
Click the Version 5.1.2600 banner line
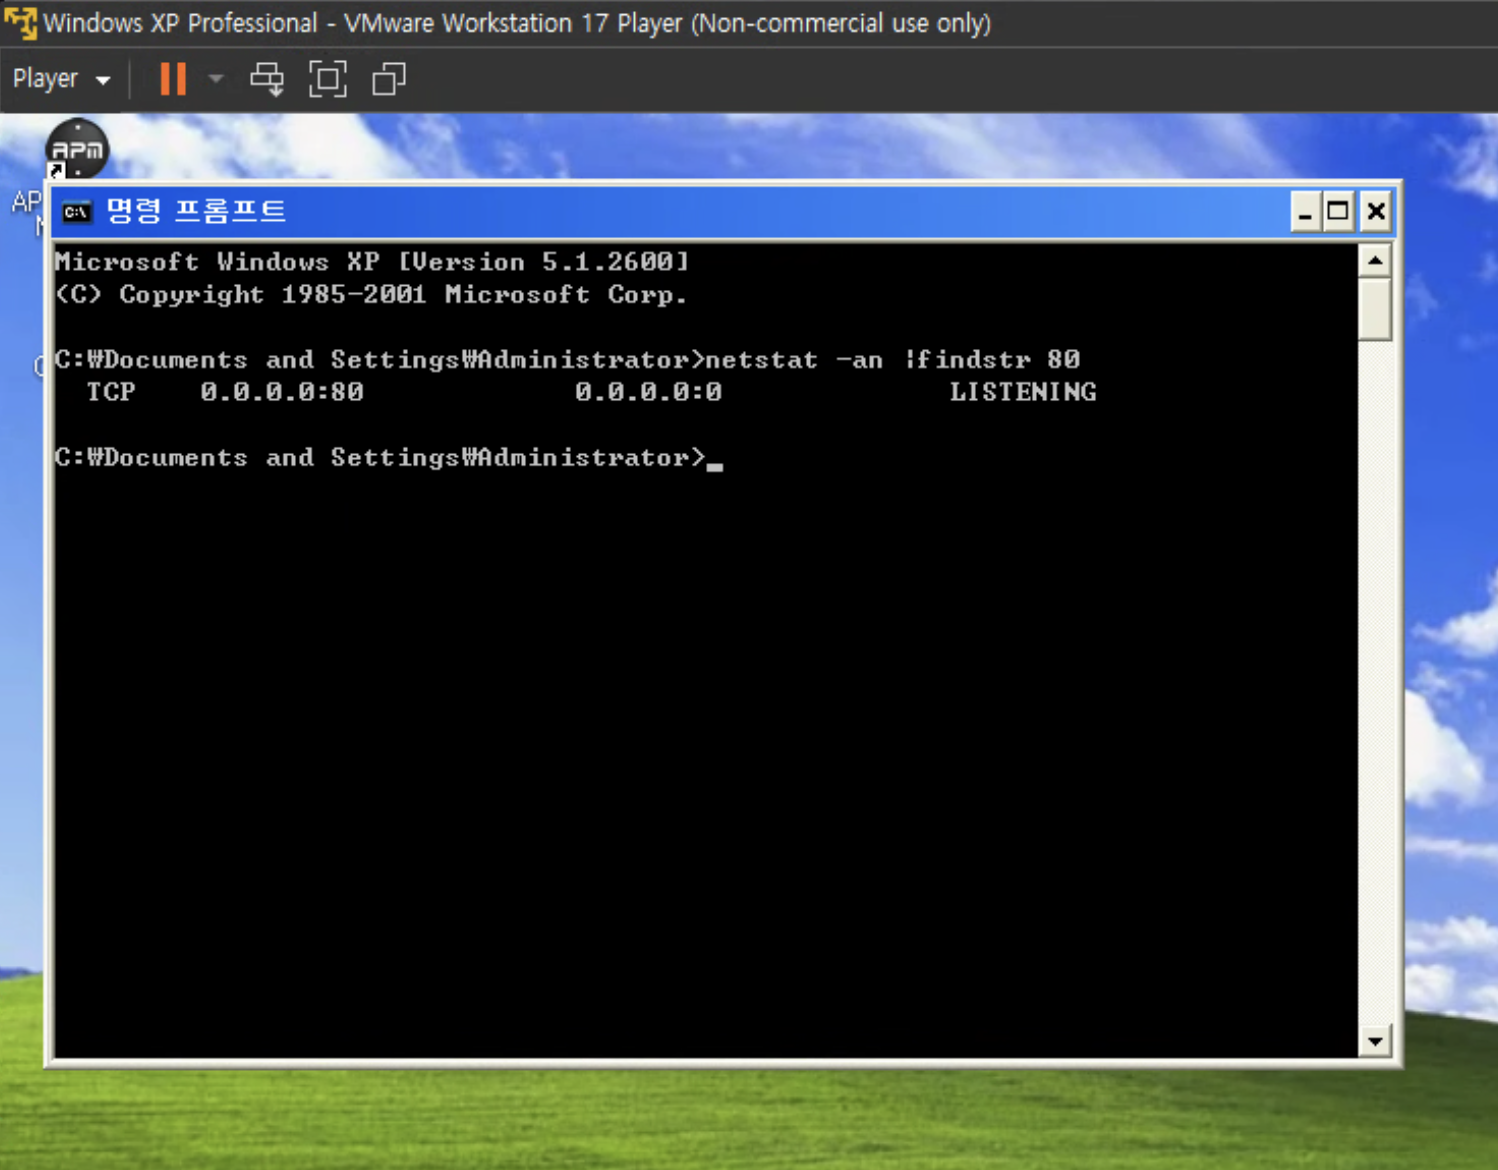(372, 262)
